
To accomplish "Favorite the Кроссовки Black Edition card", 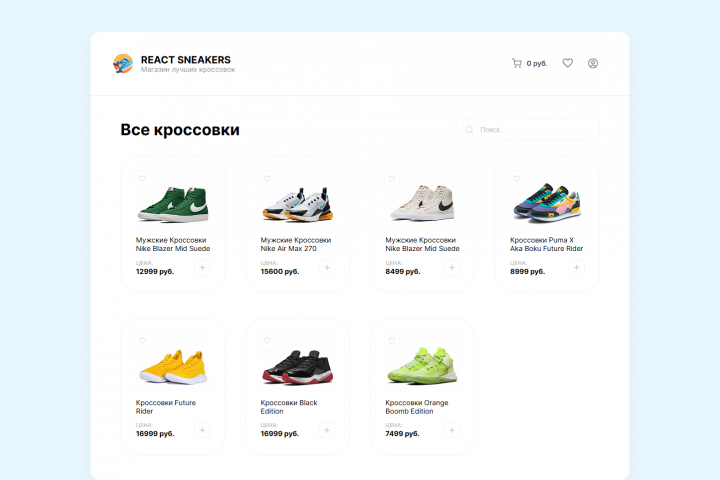I will point(267,341).
